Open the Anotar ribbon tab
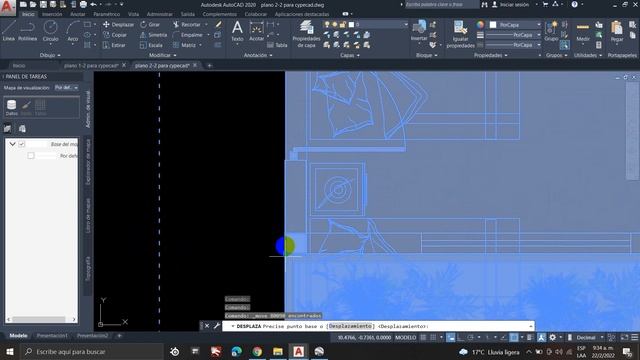The height and width of the screenshot is (360, 640). pyautogui.click(x=78, y=14)
